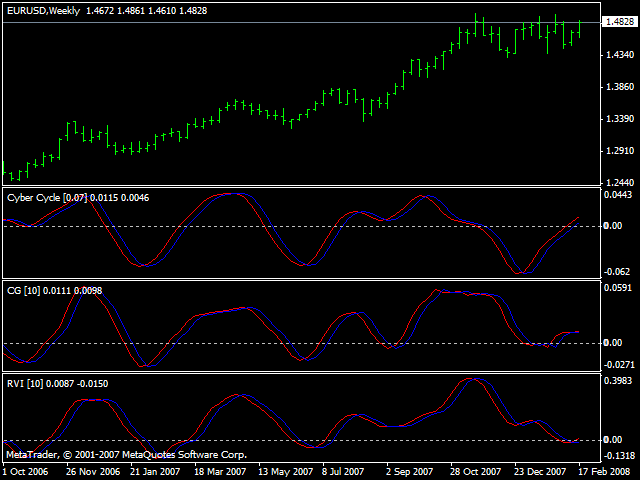Click the 1.4340 price scale value
The image size is (640, 480).
(620, 55)
